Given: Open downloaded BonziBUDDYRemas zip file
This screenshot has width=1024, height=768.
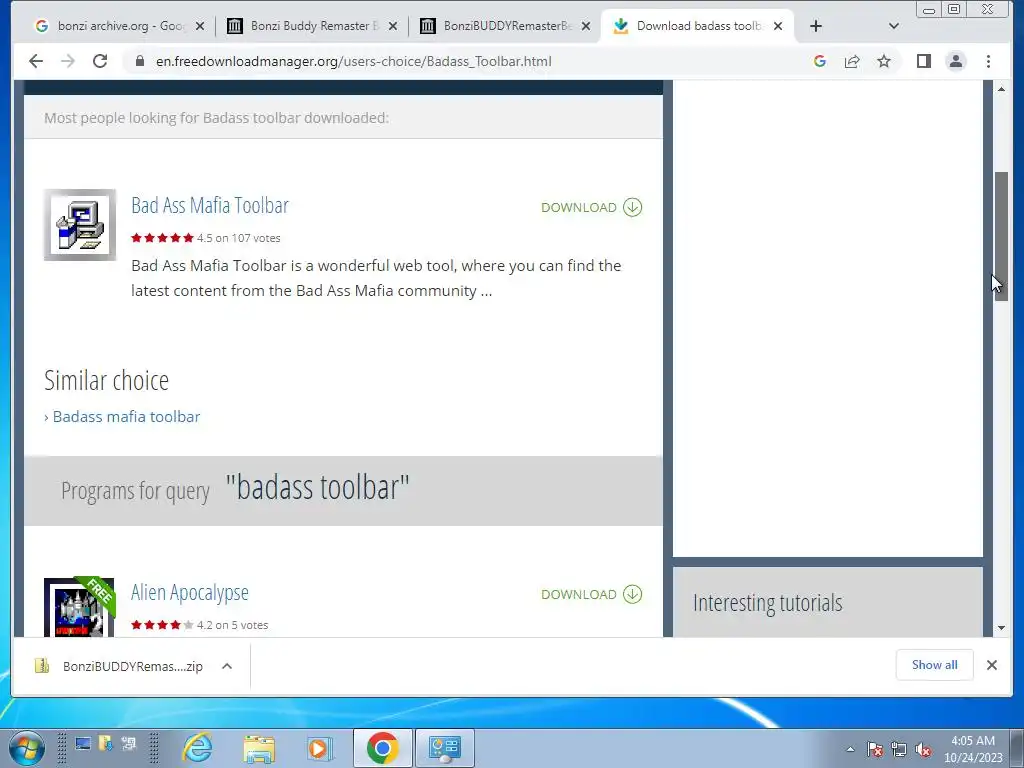Looking at the screenshot, I should pos(119,666).
